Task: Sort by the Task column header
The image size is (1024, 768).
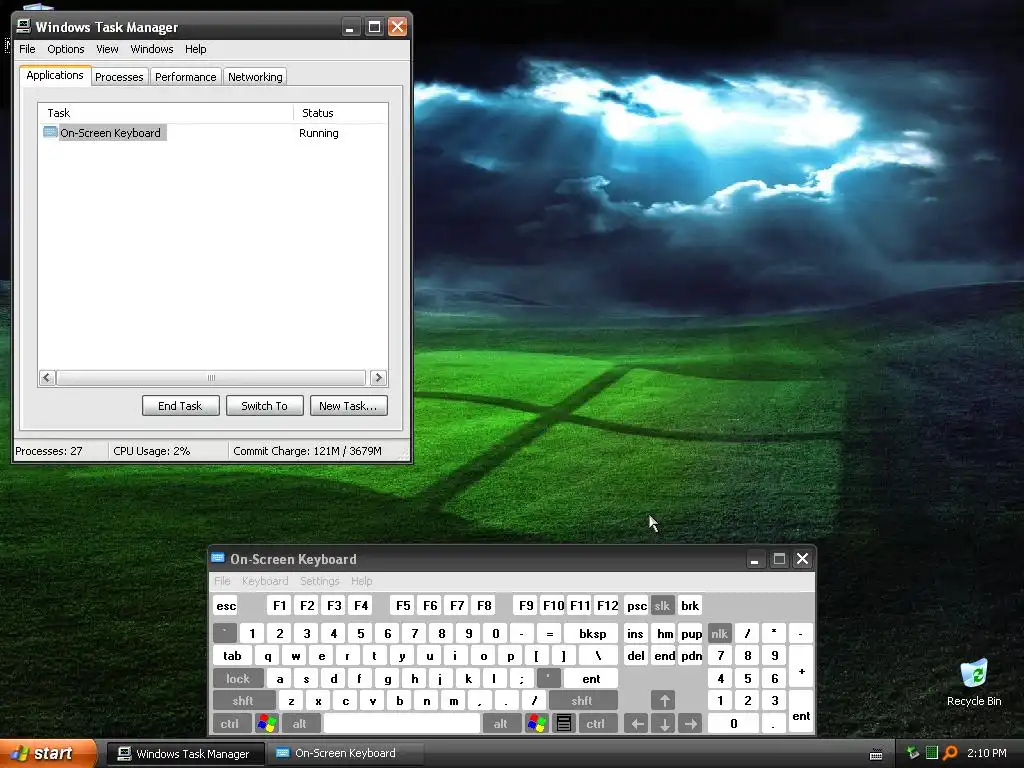Action: click(x=166, y=113)
